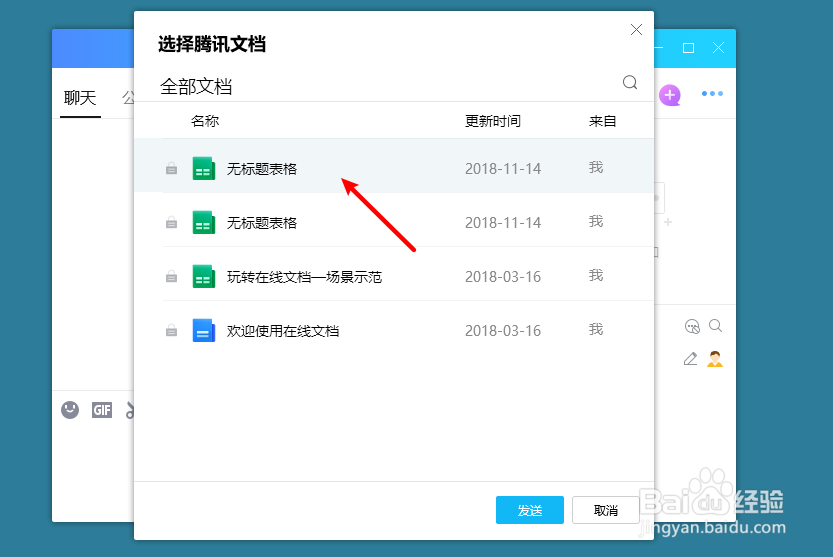
Task: Click chat bubble icon in chat side panel
Action: [692, 326]
